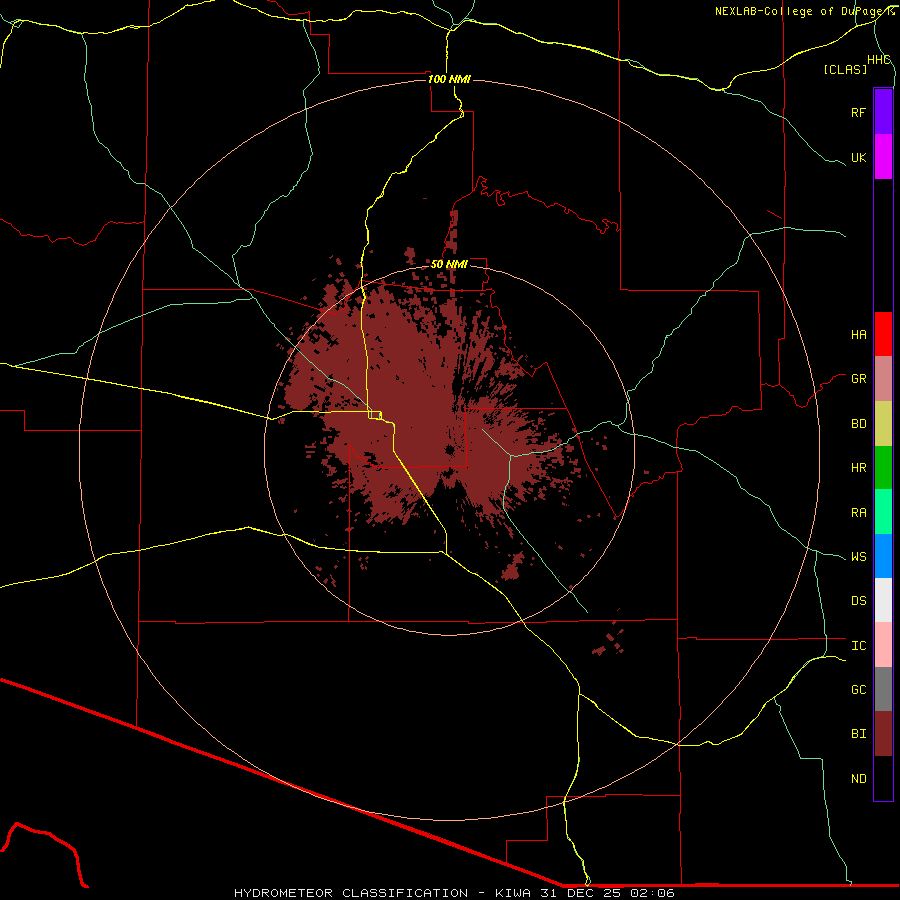
Task: Click the WS blue legend color swatch
Action: (883, 556)
